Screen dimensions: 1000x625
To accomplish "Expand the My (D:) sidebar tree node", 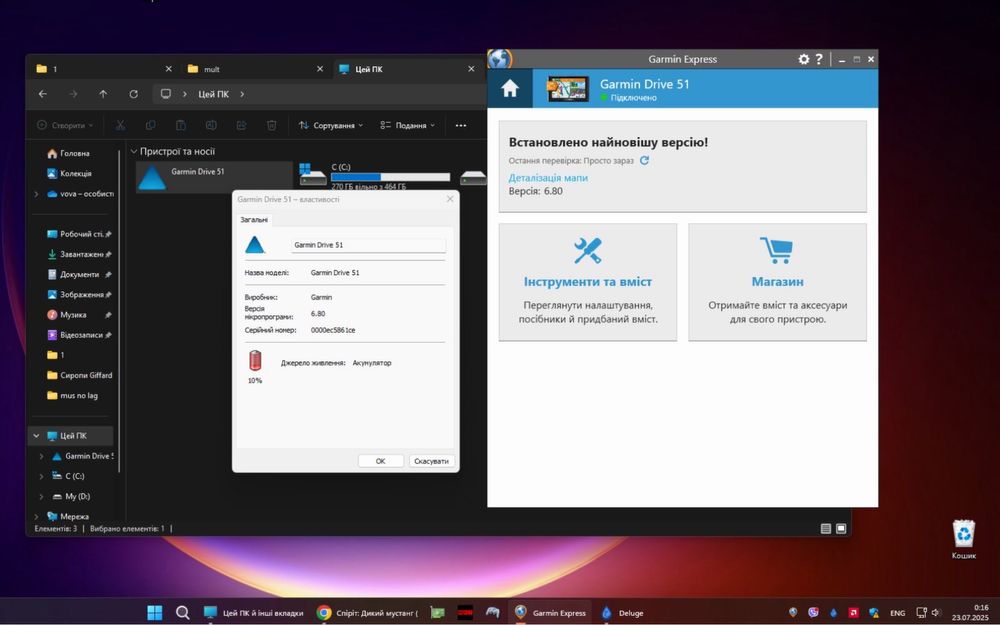I will [41, 497].
